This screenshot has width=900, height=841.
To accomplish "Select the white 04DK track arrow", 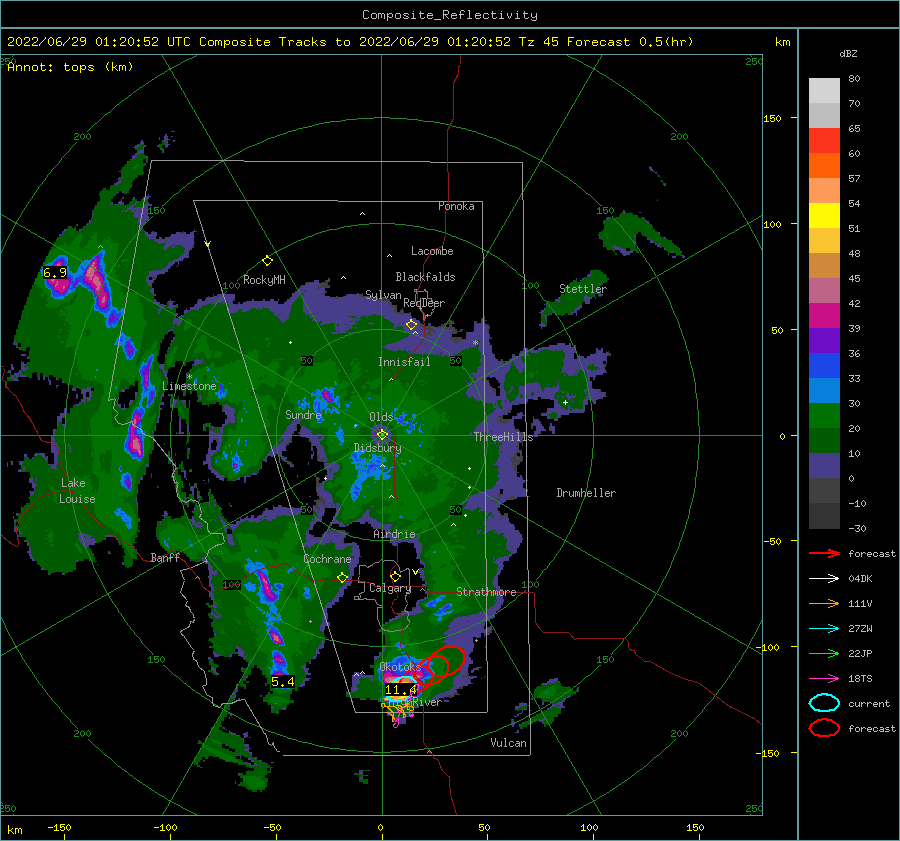I will coord(824,579).
